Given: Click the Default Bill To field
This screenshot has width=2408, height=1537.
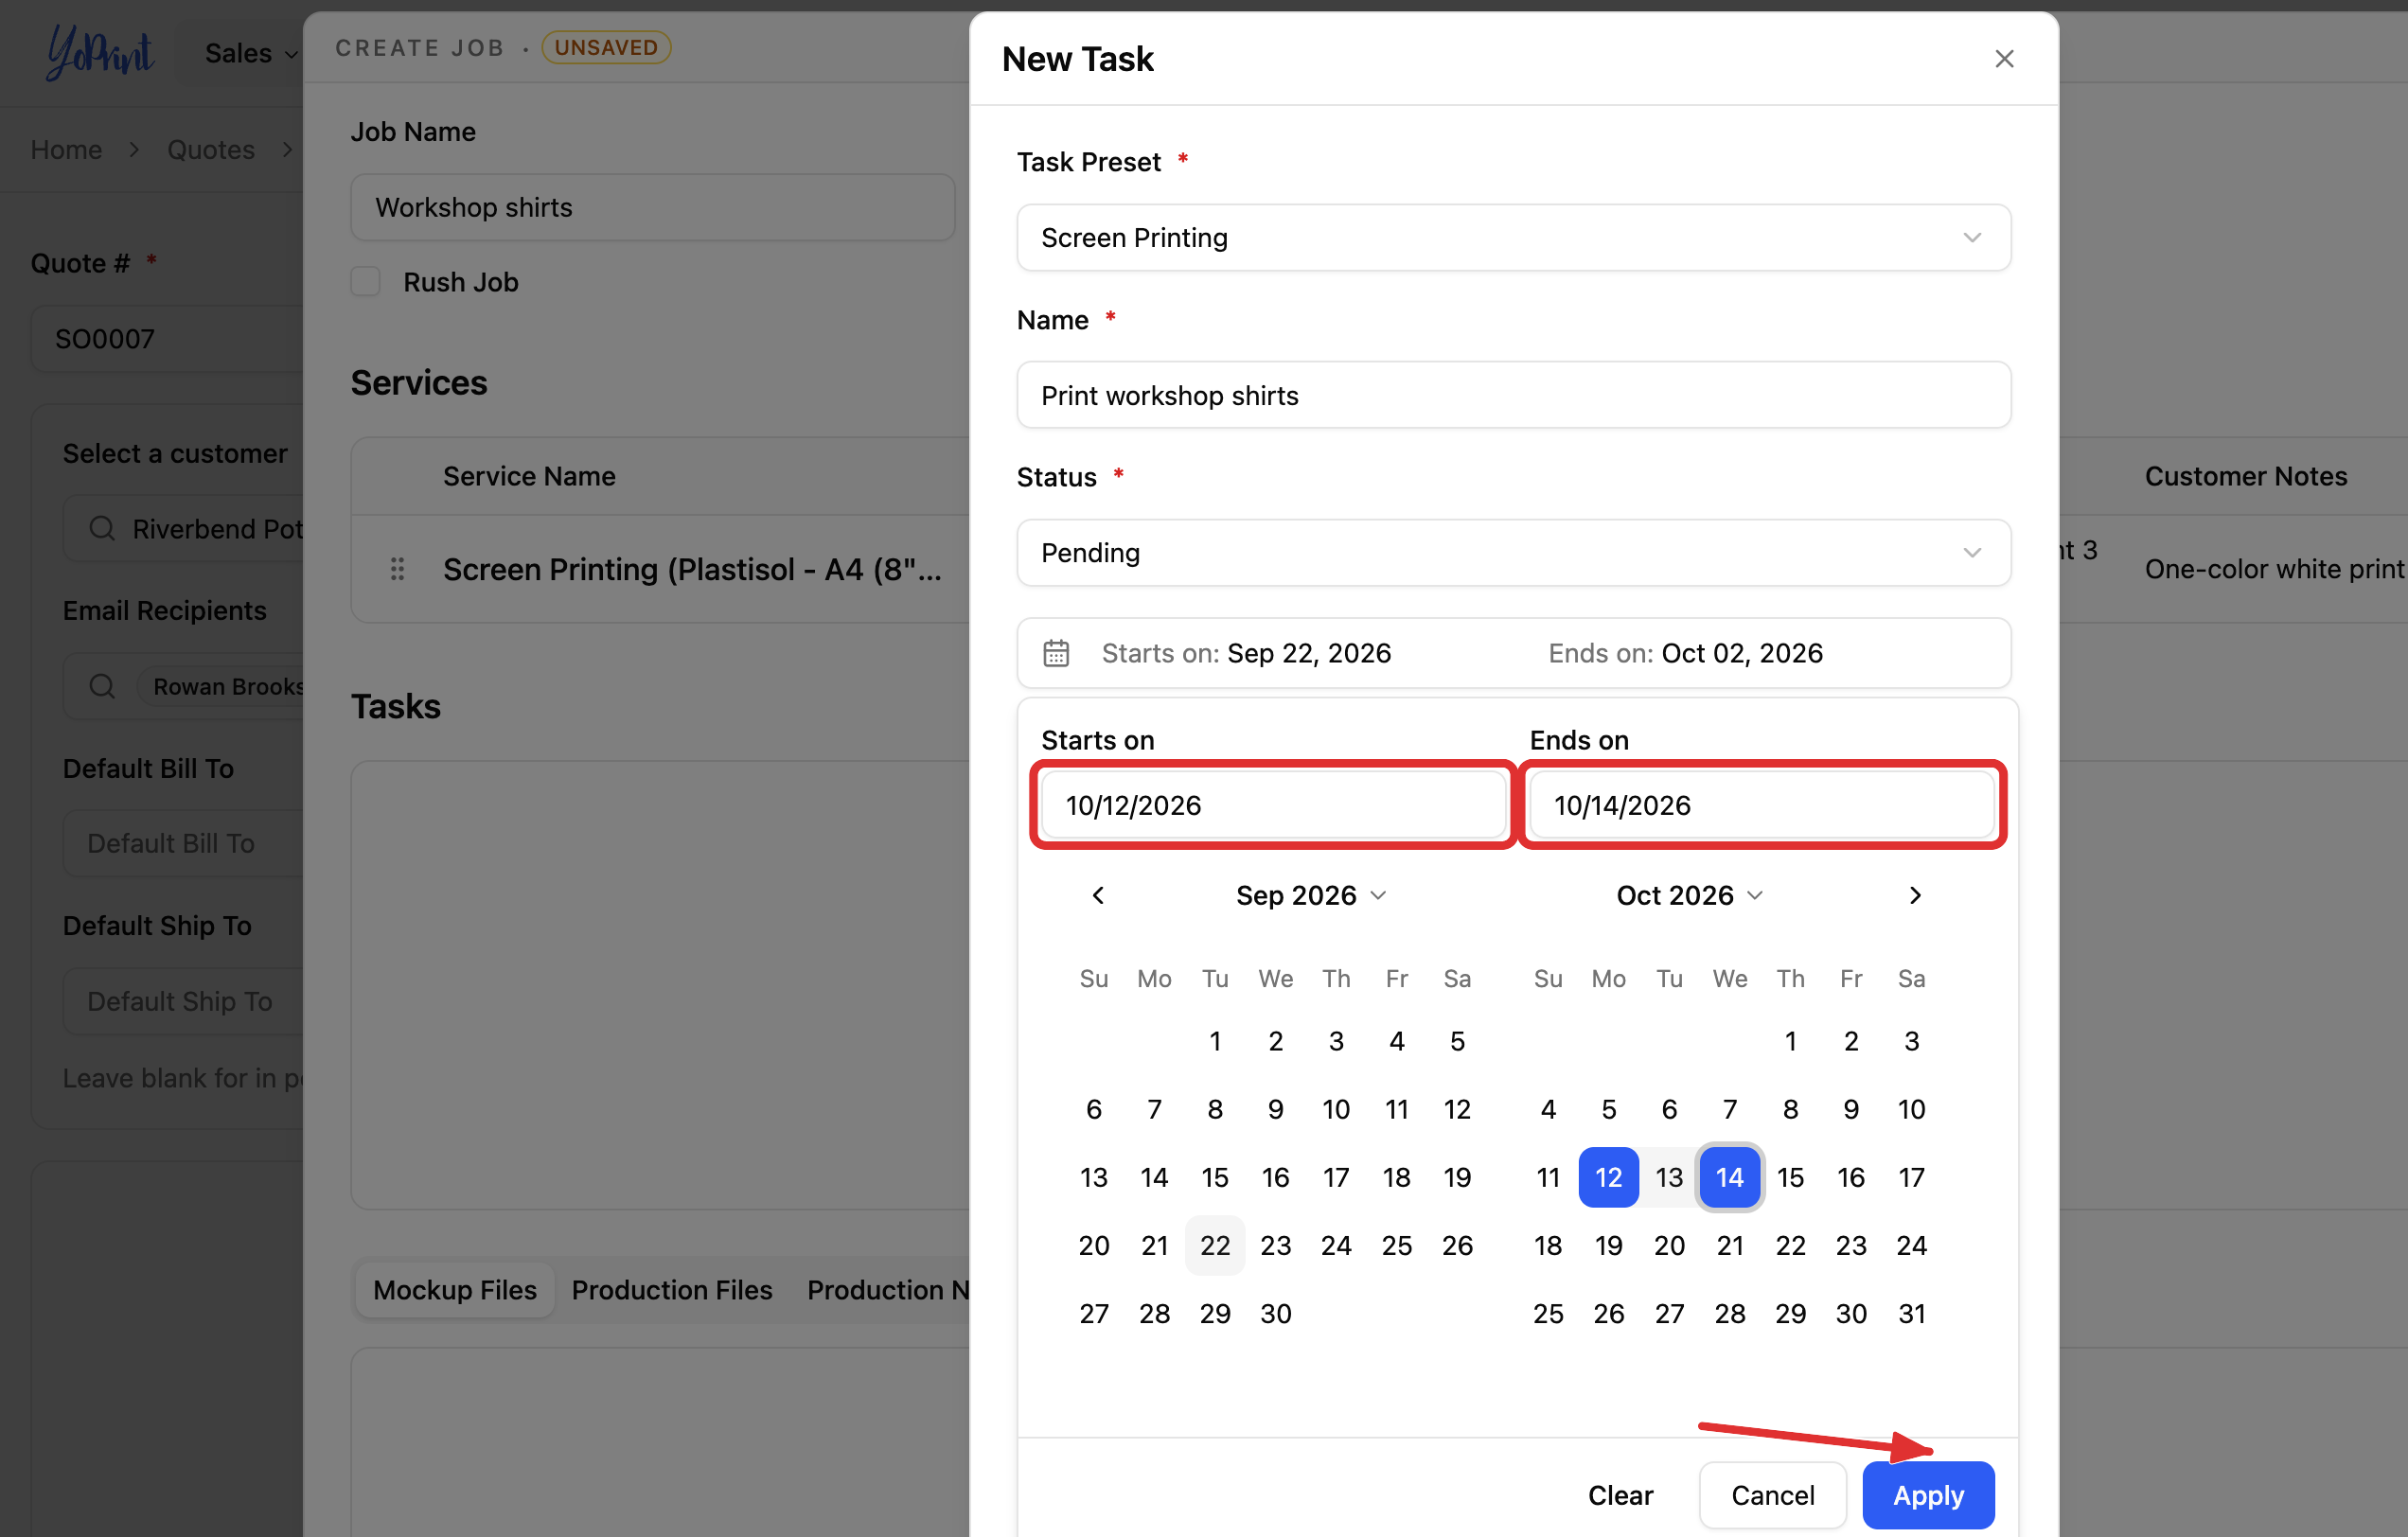Looking at the screenshot, I should 184,843.
